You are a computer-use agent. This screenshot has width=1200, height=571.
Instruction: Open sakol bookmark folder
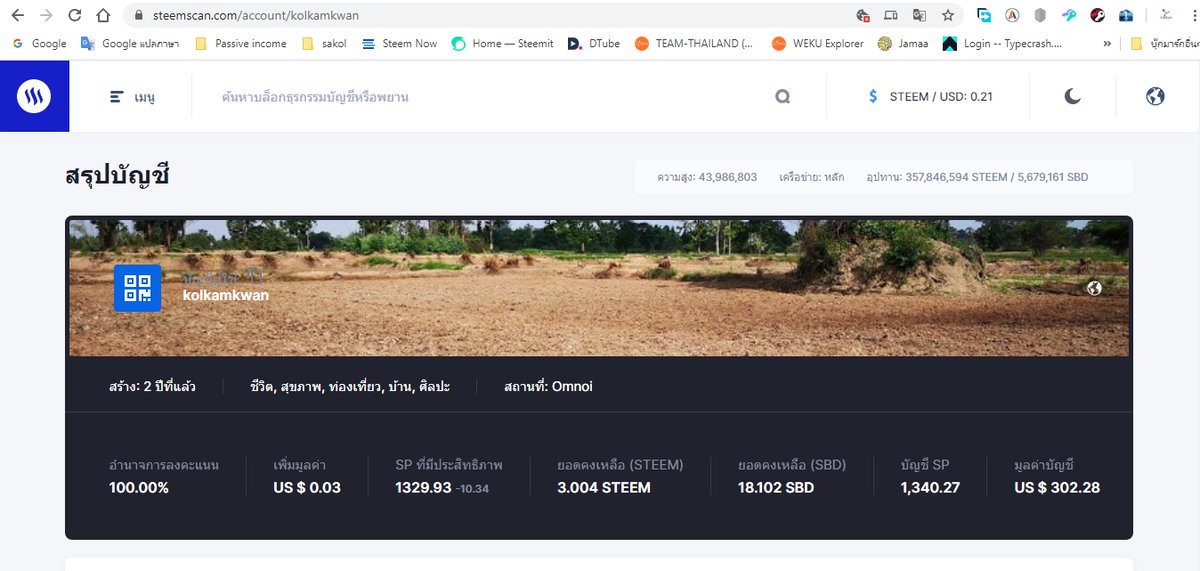324,44
